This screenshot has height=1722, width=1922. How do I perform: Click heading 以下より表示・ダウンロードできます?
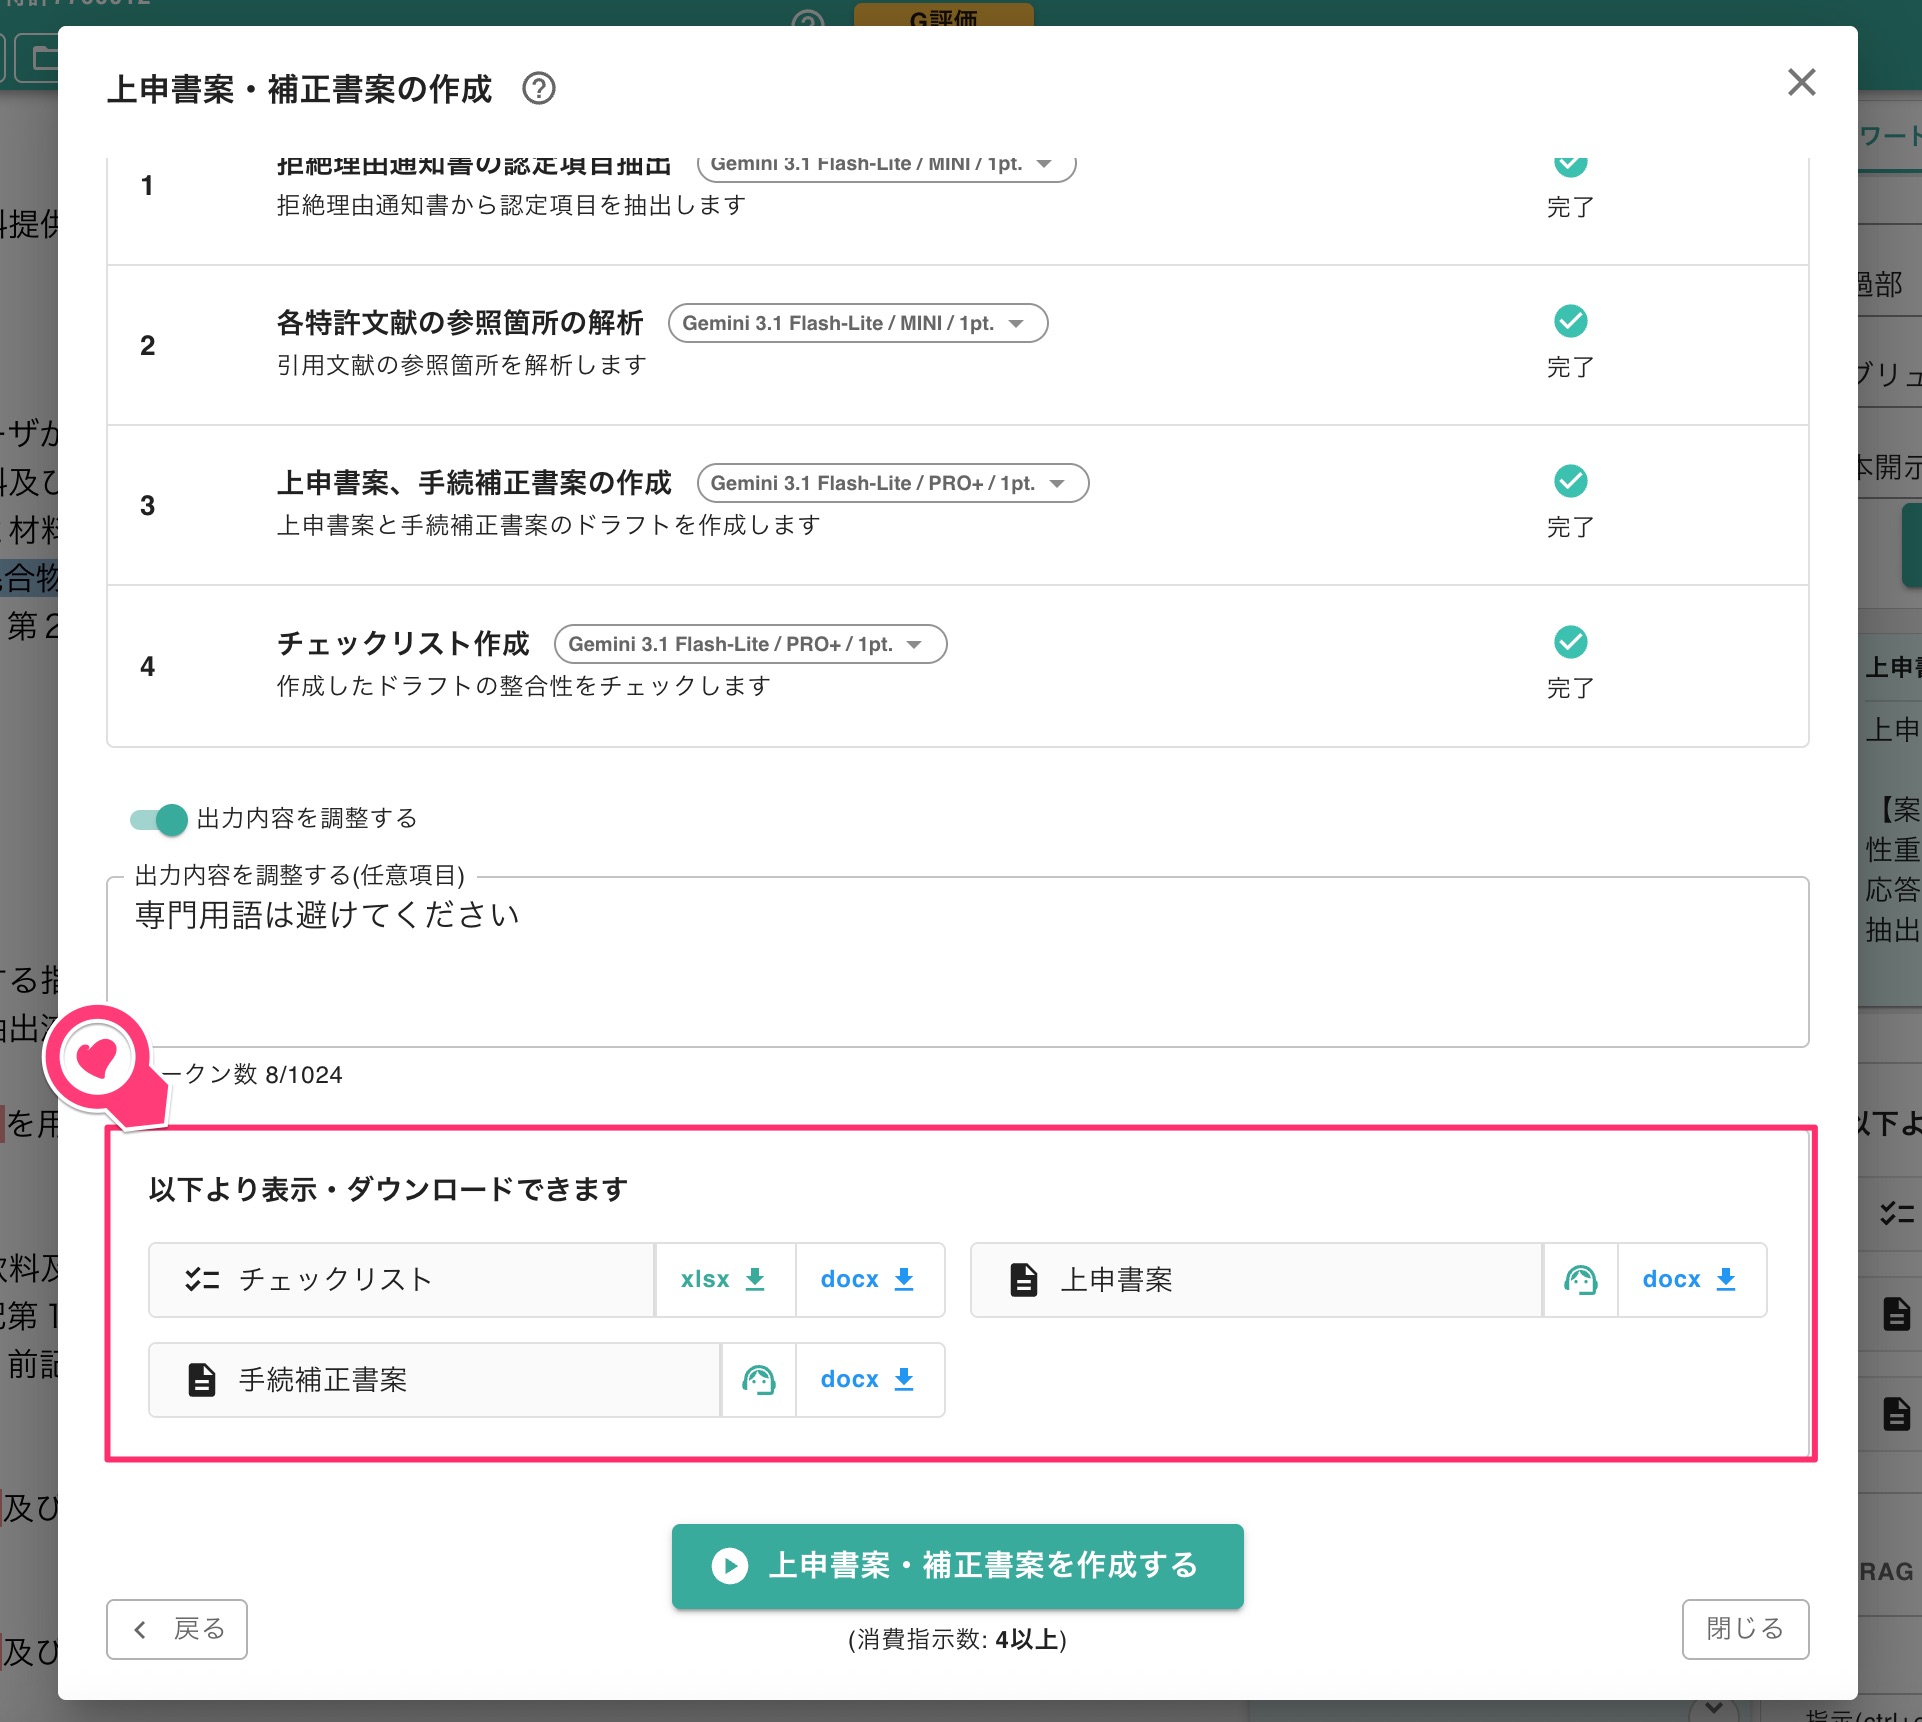(x=388, y=1190)
